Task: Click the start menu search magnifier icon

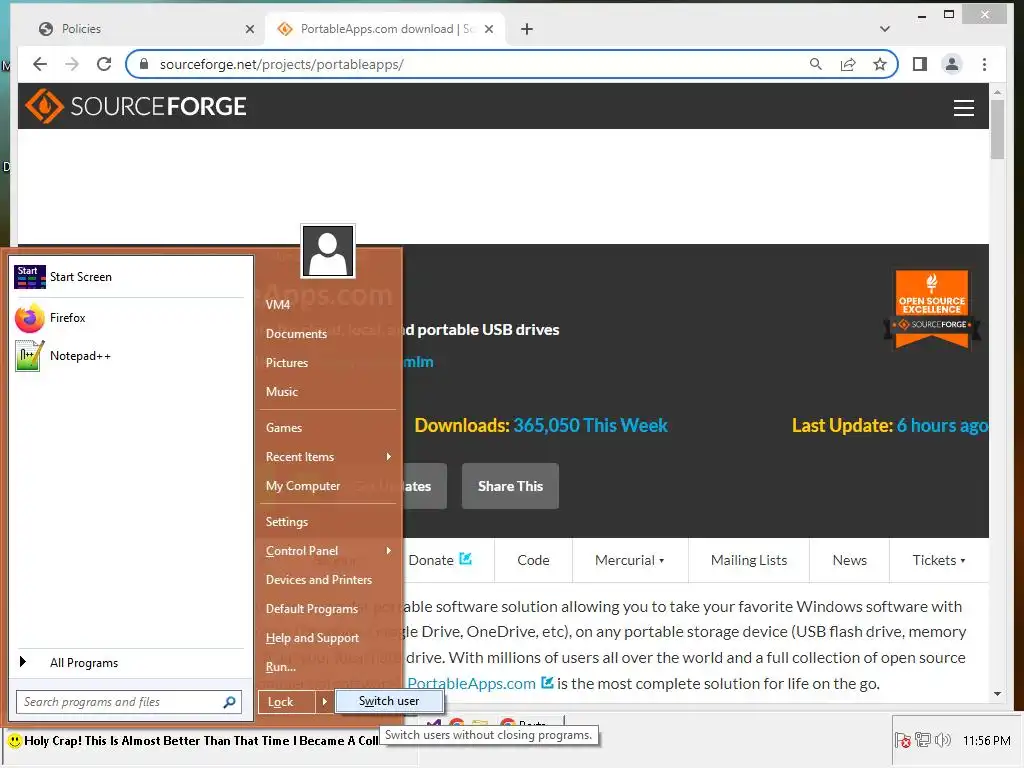Action: (x=229, y=702)
